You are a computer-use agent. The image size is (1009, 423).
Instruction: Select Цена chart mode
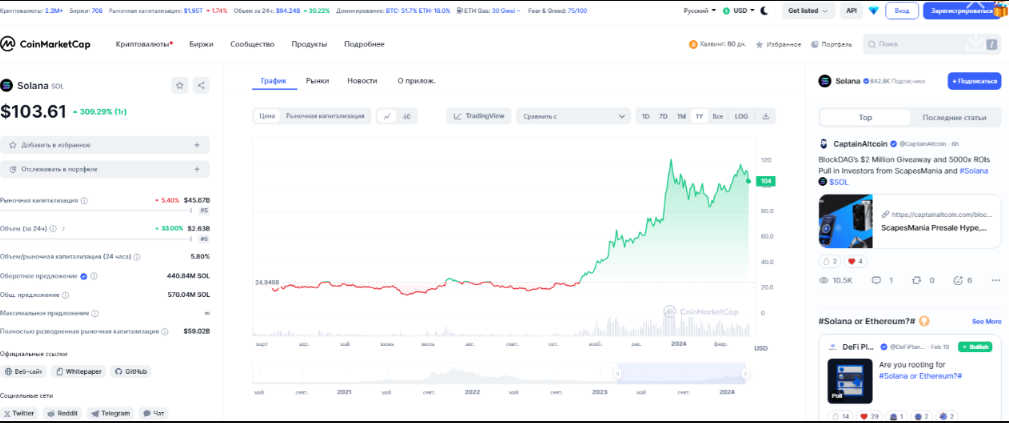pos(267,116)
